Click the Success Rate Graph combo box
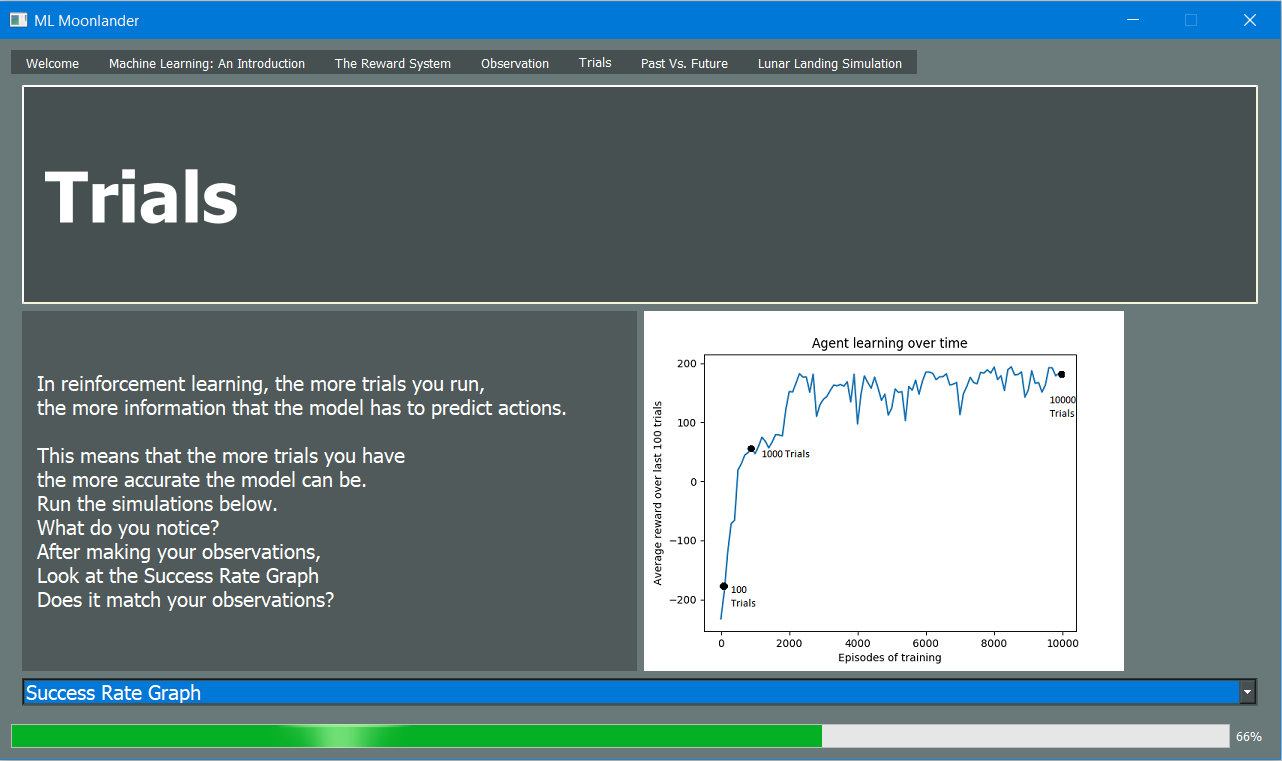The image size is (1282, 761). (x=640, y=692)
